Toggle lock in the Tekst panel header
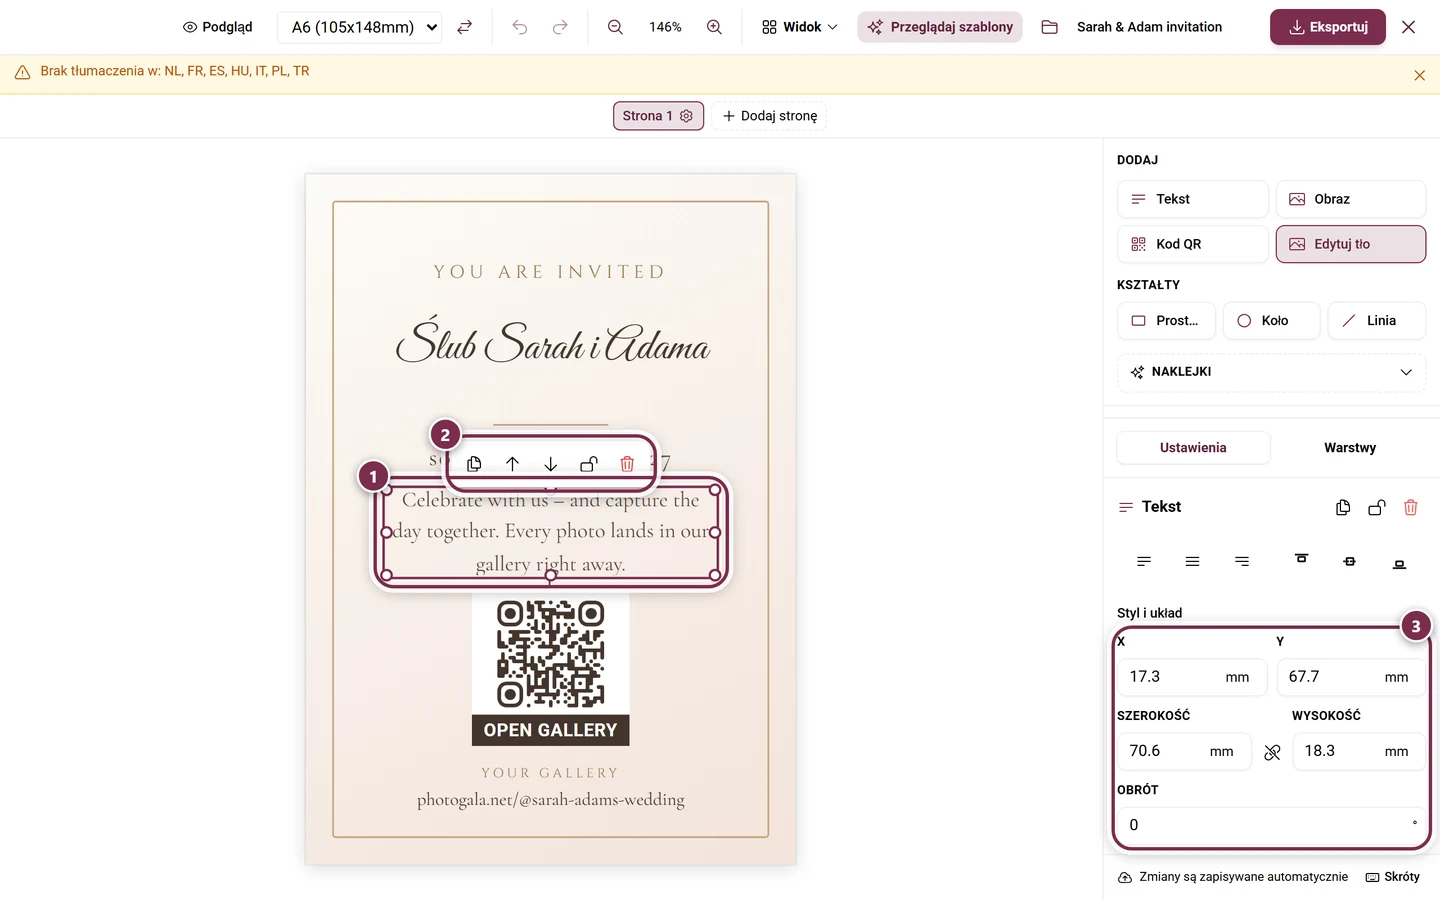 [1377, 508]
